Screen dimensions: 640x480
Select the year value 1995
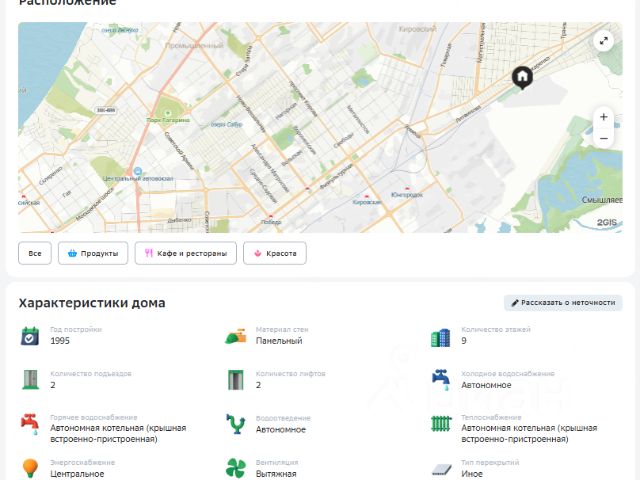coord(60,341)
